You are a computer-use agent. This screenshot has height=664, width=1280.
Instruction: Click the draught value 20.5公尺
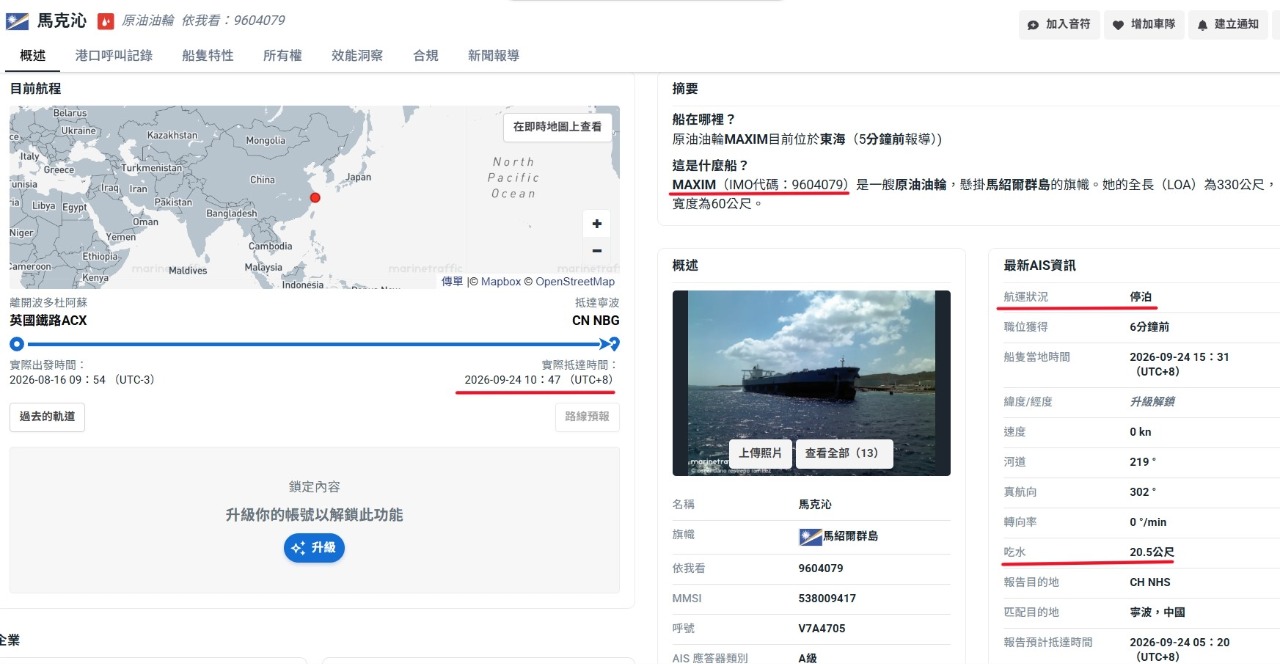pyautogui.click(x=1152, y=552)
